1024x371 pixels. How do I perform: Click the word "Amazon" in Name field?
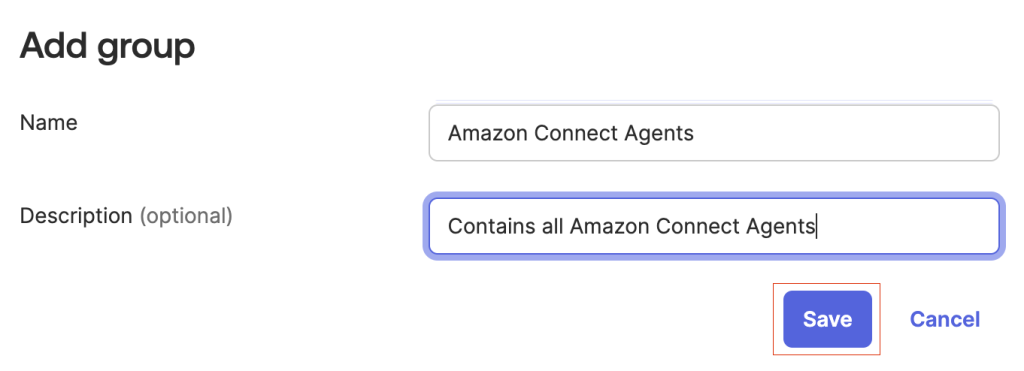tap(488, 133)
